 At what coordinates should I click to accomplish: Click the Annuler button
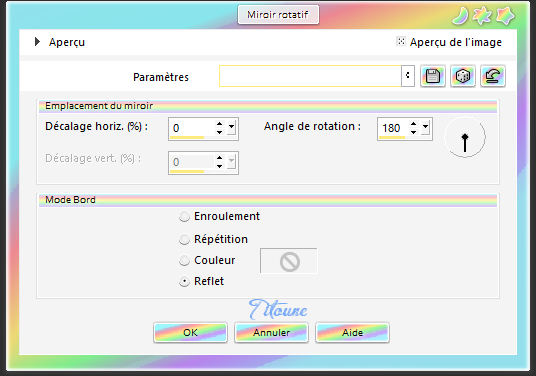(271, 332)
